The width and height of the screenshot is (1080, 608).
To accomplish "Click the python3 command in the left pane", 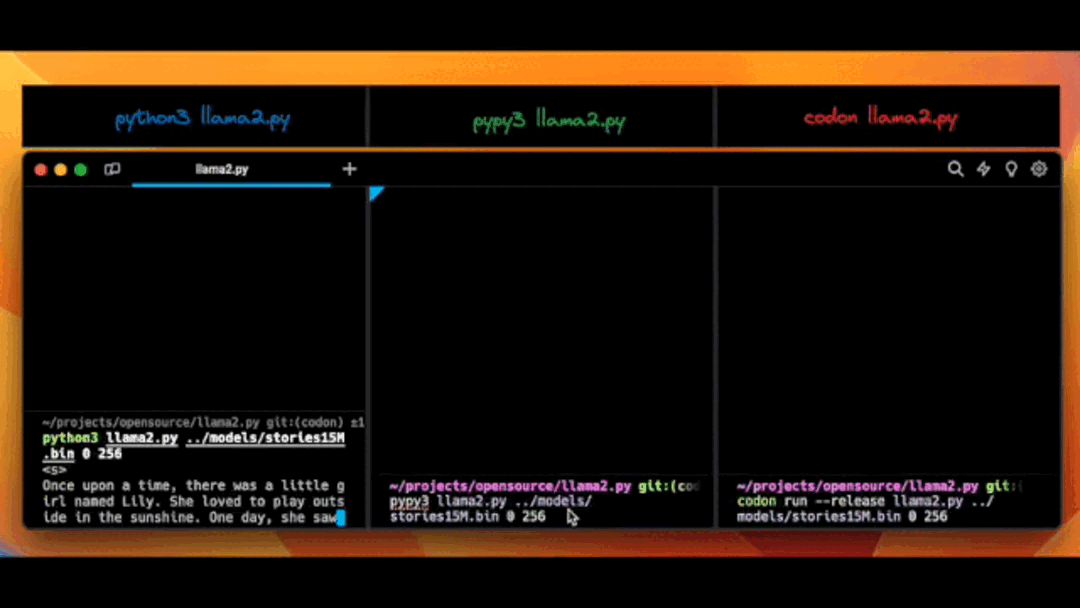I will click(70, 438).
